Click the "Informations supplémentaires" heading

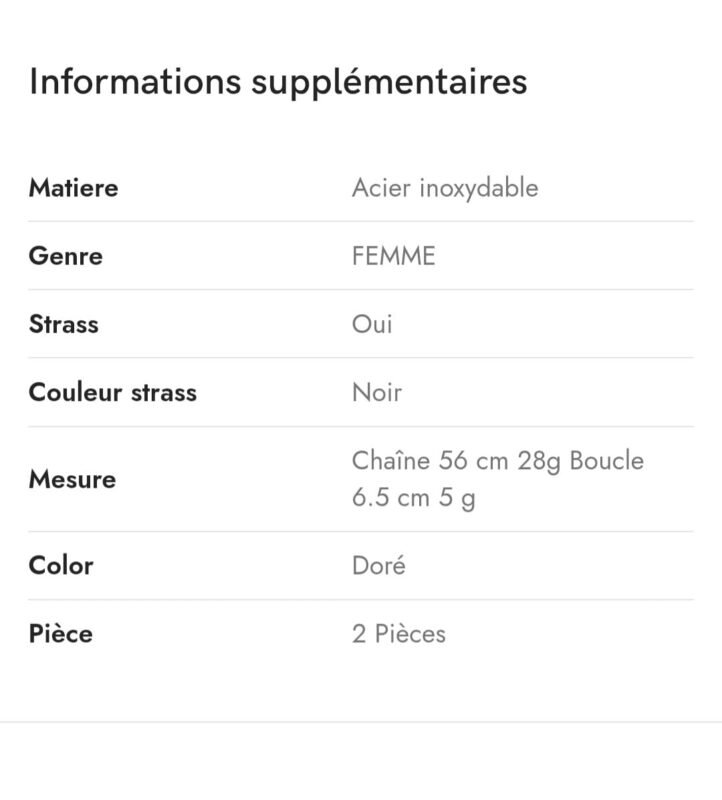tap(277, 81)
